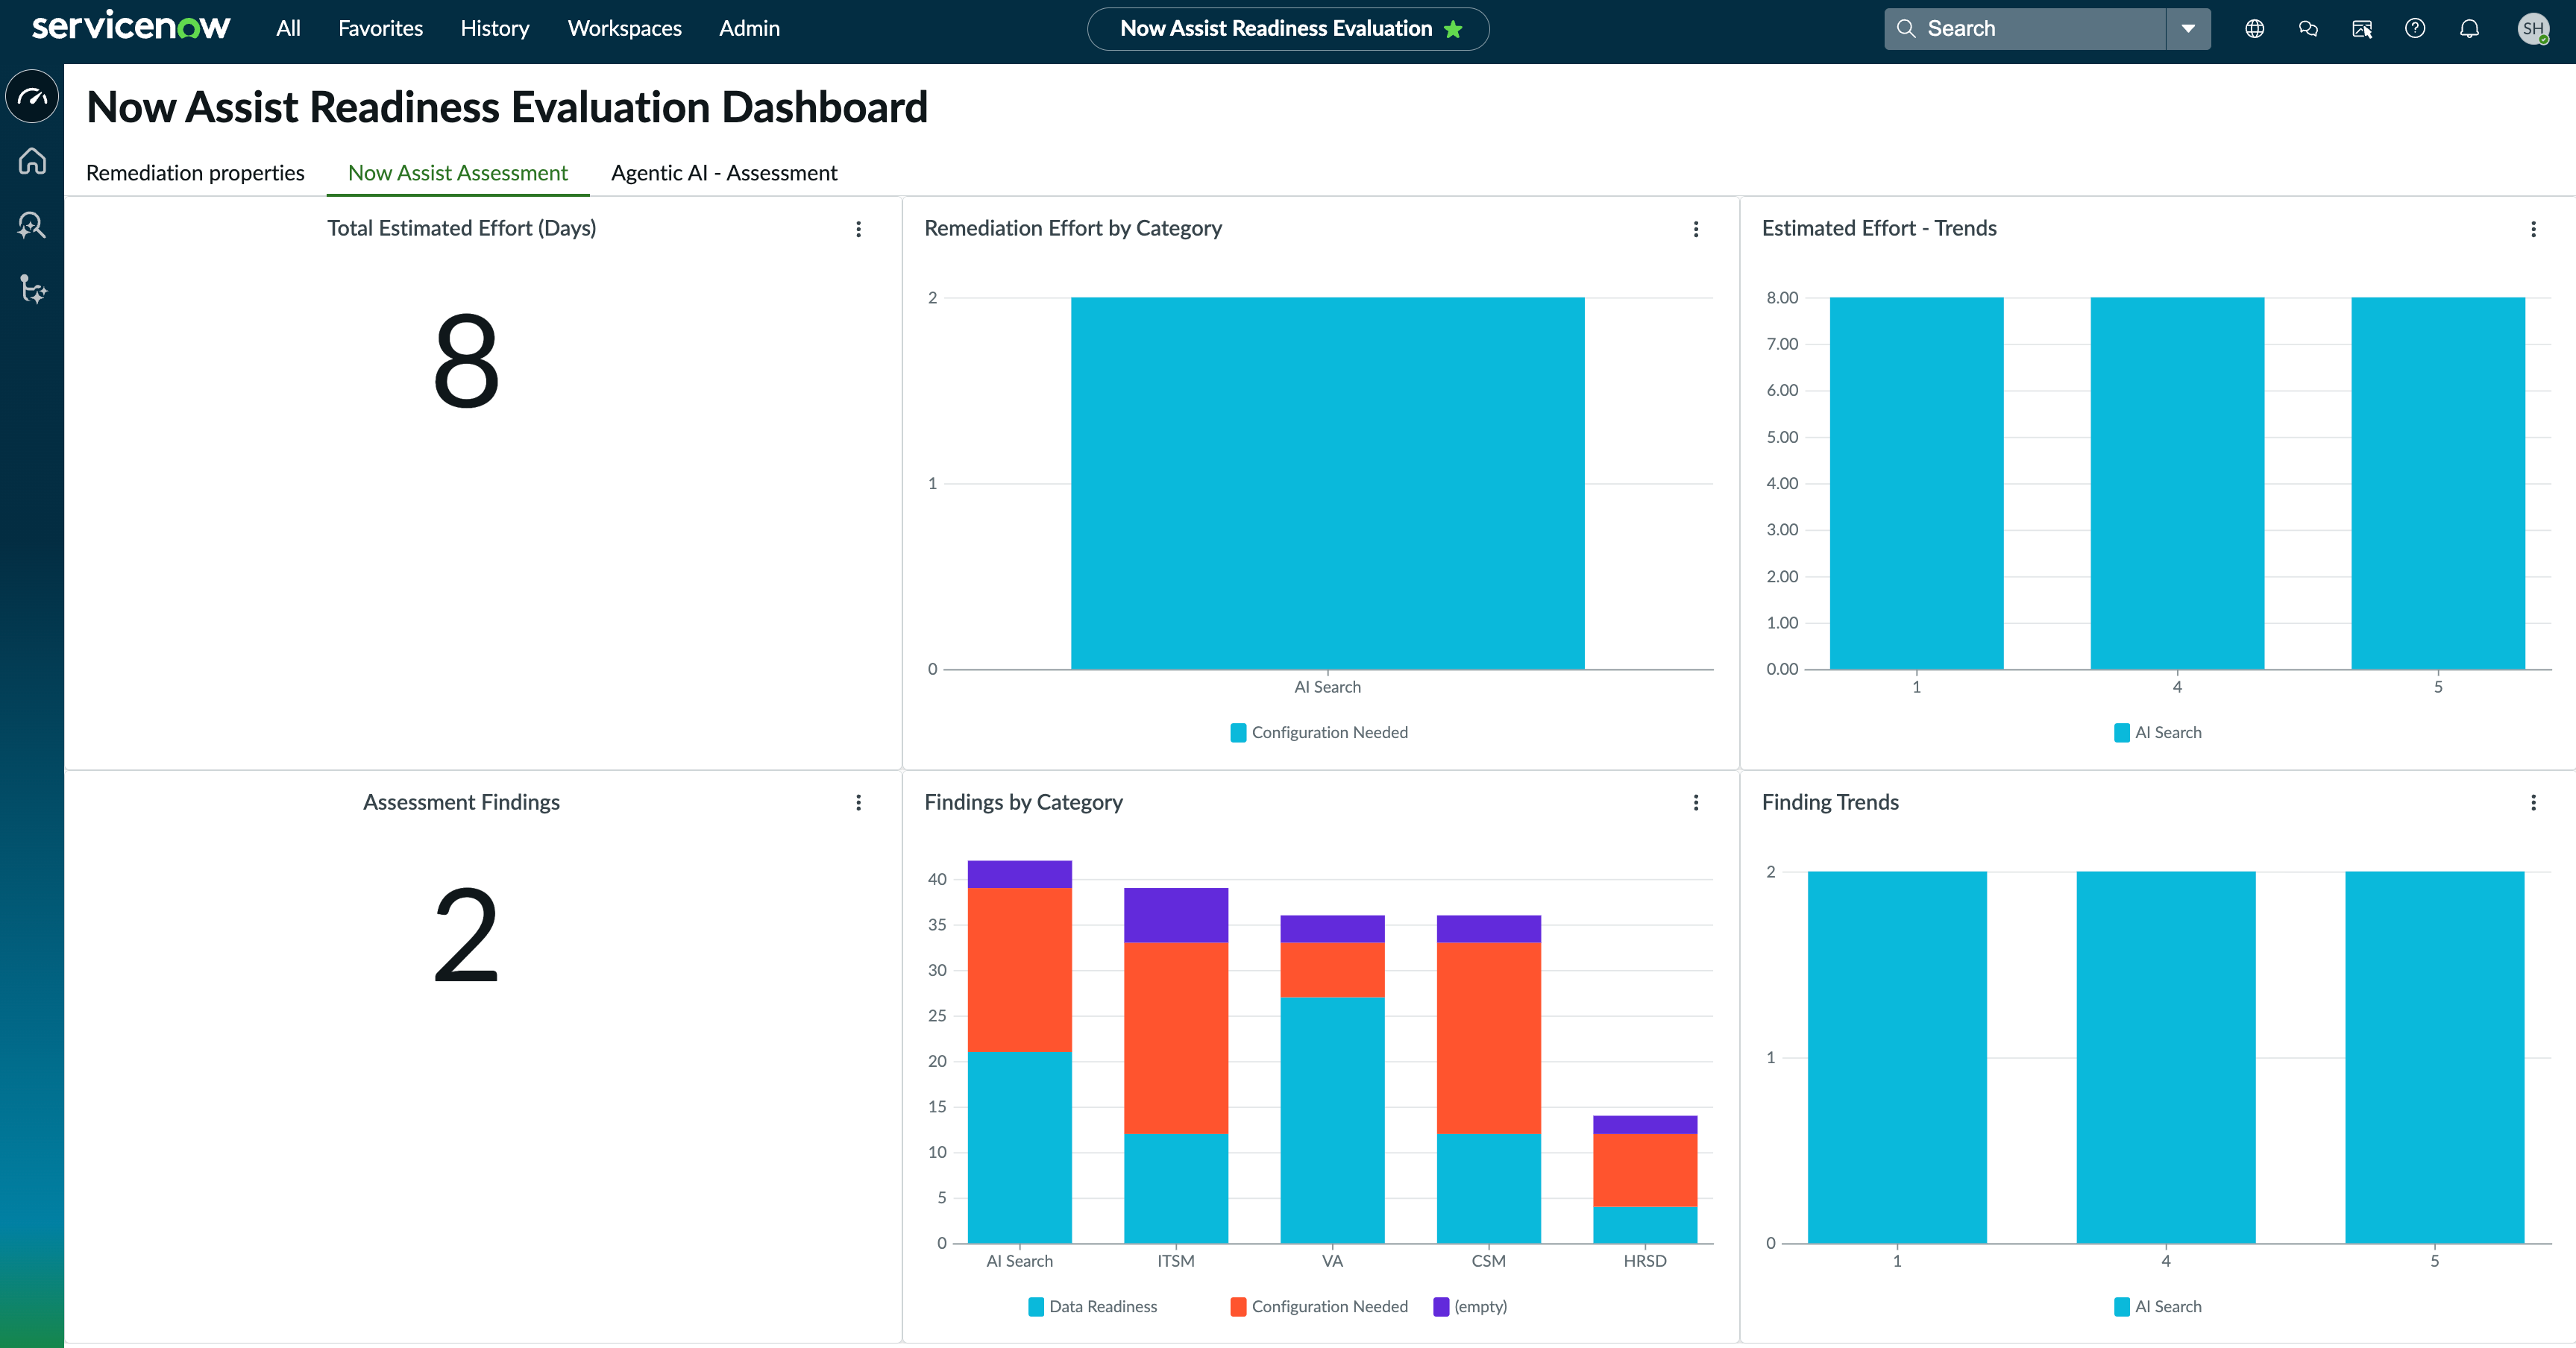Click the blue AI Search segment in Findings by Category
The width and height of the screenshot is (2576, 1348).
1020,1147
